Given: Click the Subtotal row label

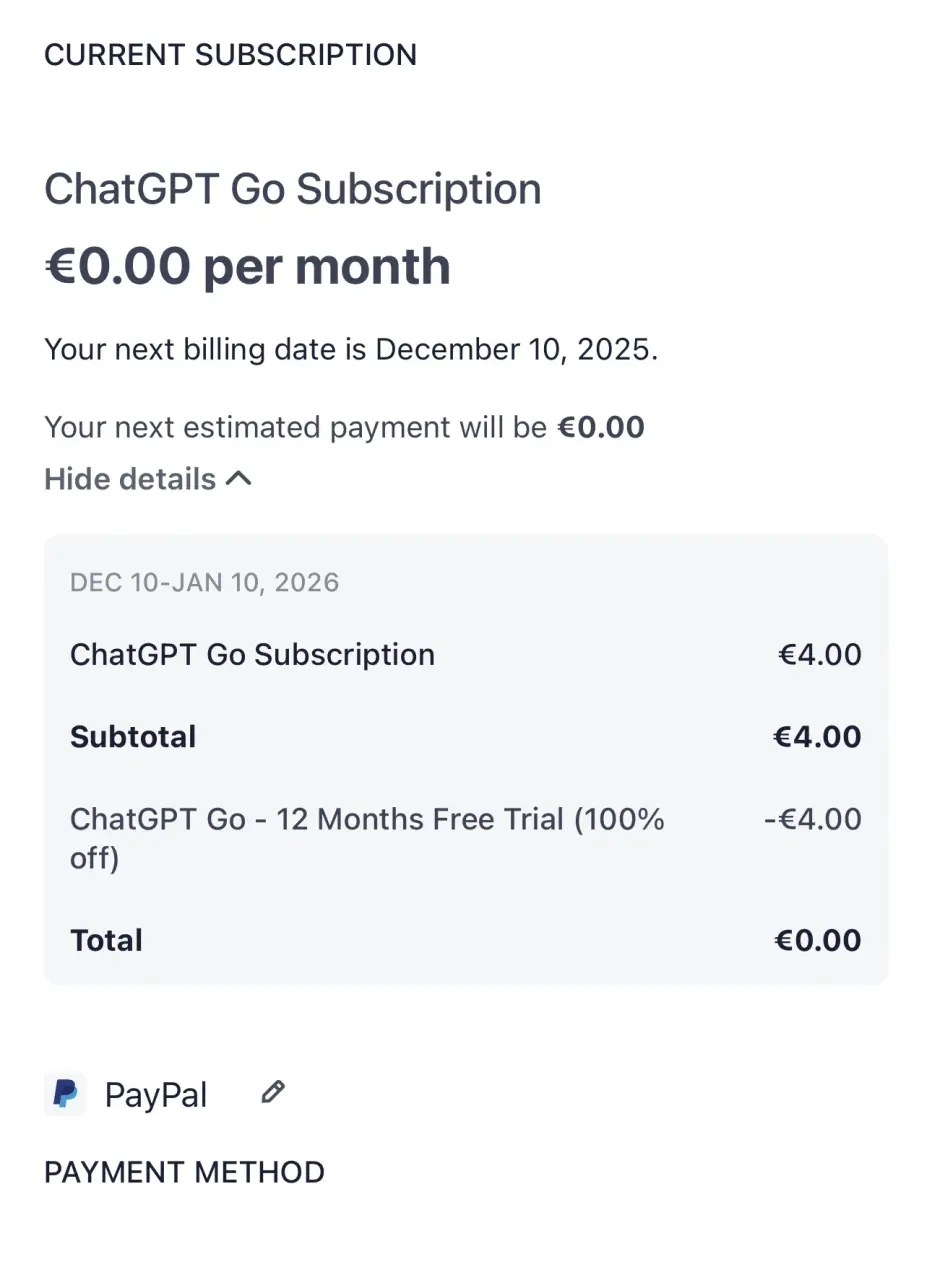Looking at the screenshot, I should point(133,737).
